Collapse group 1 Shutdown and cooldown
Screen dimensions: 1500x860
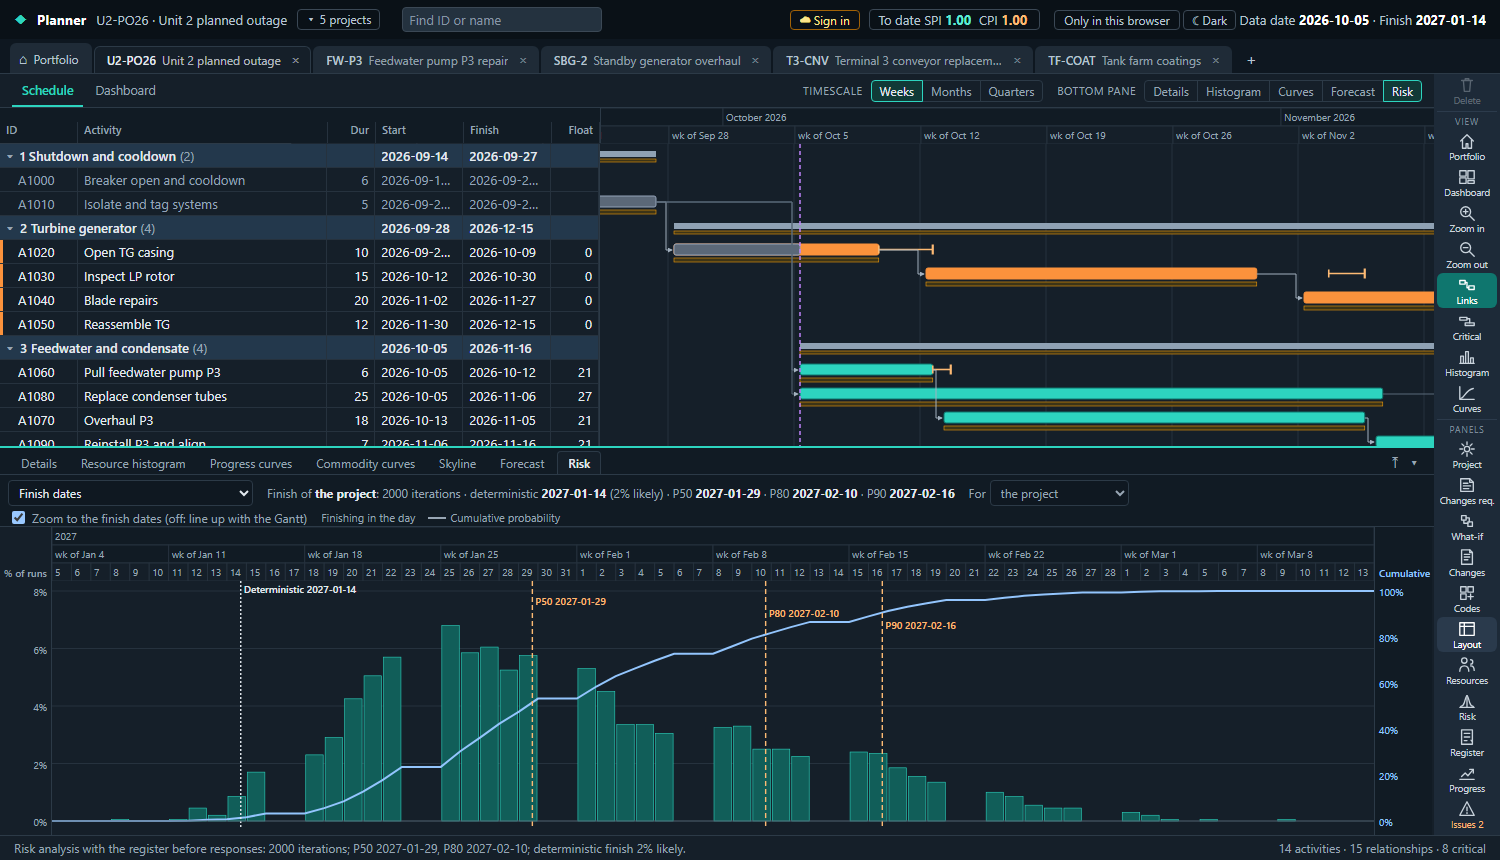click(10, 157)
